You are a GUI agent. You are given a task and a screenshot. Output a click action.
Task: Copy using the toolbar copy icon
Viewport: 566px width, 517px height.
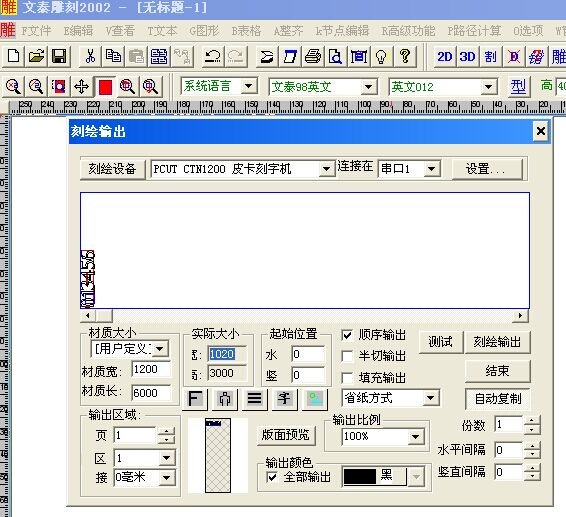coord(113,56)
